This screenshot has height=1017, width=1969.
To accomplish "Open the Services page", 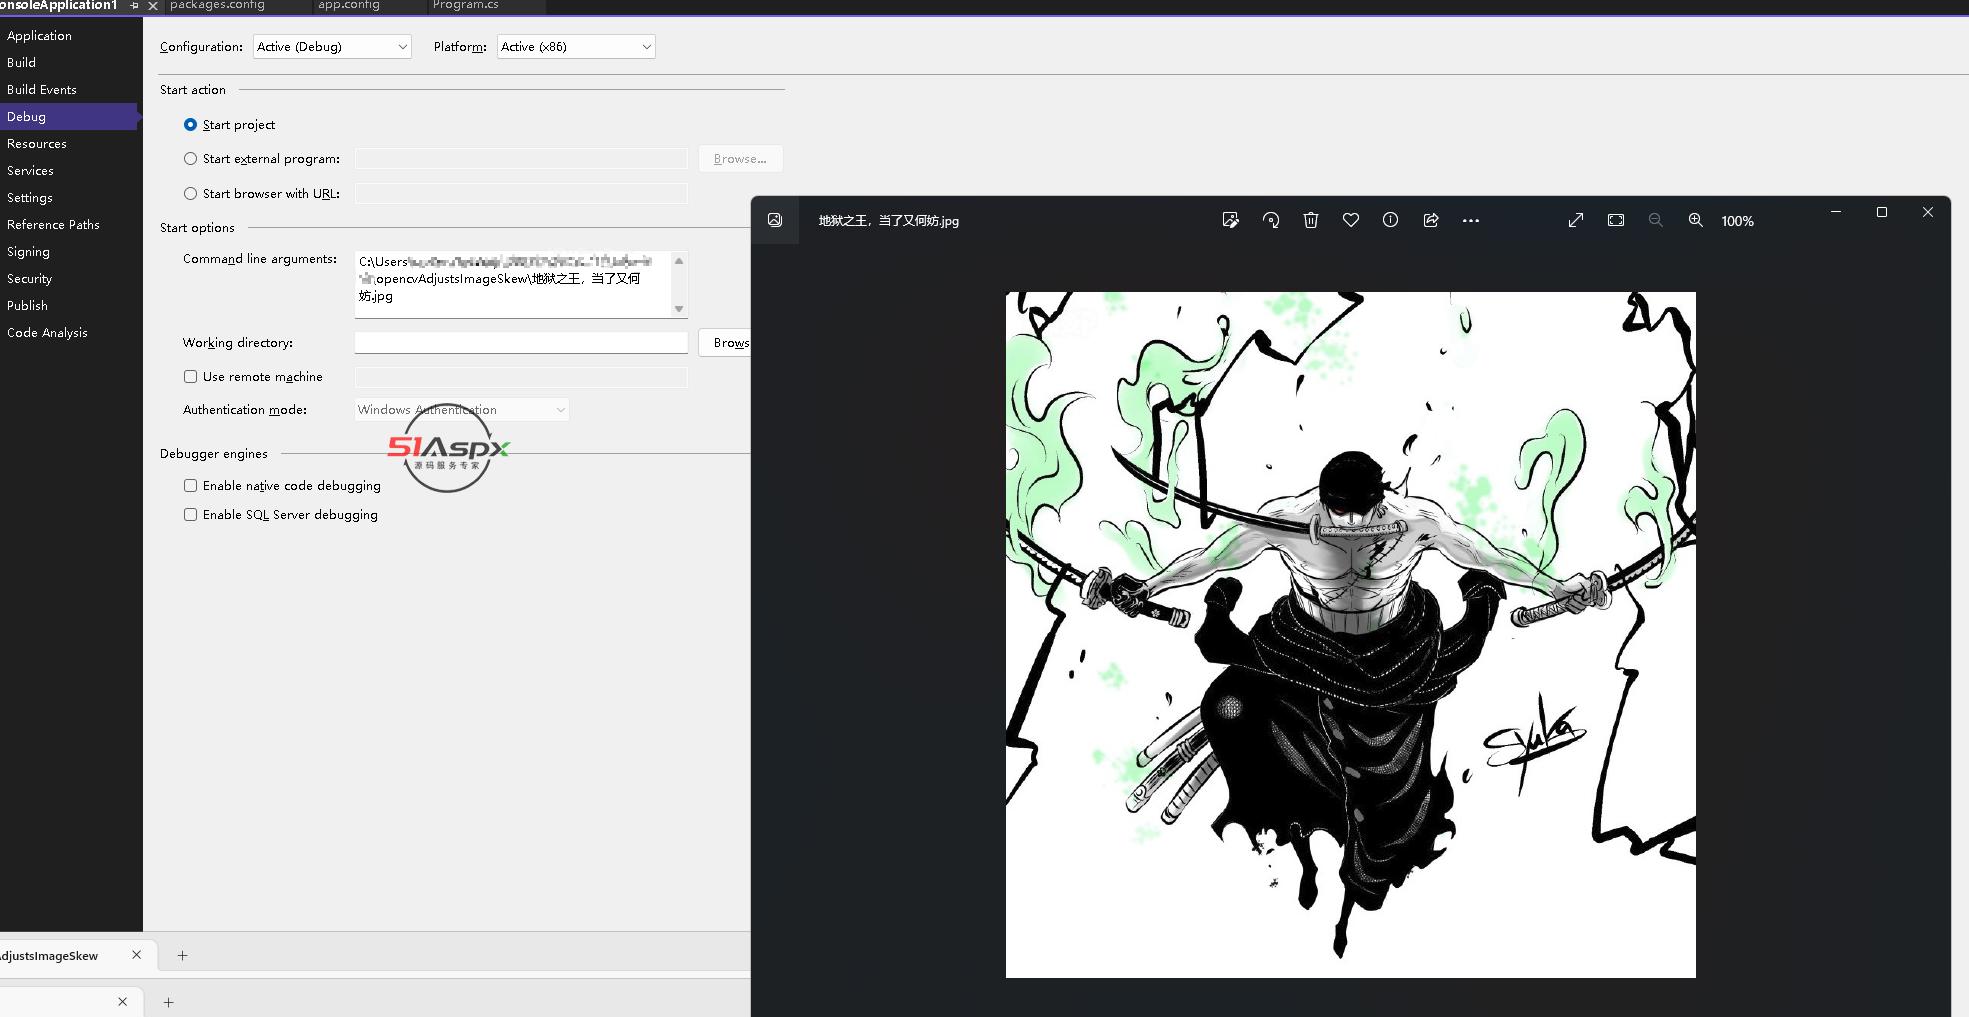I will click(x=30, y=171).
